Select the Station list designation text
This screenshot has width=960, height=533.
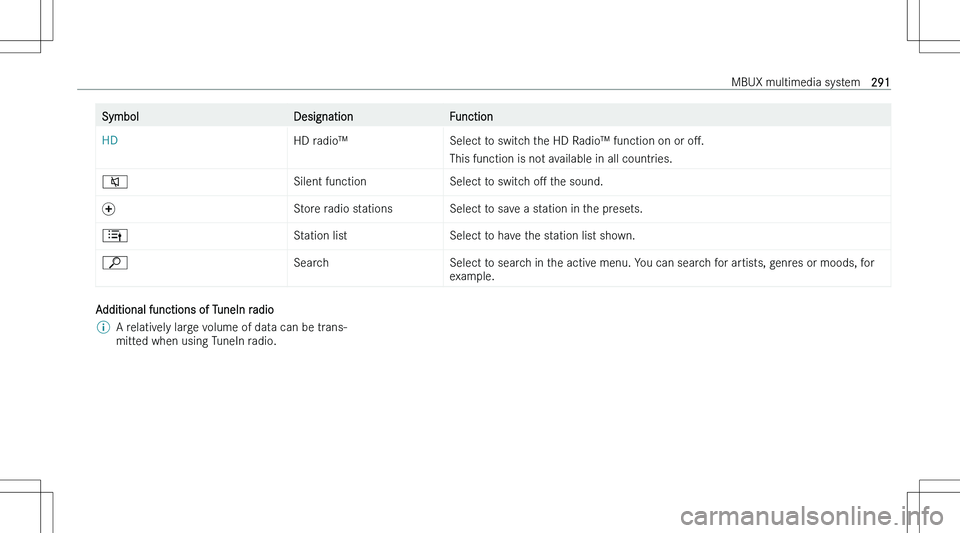320,236
